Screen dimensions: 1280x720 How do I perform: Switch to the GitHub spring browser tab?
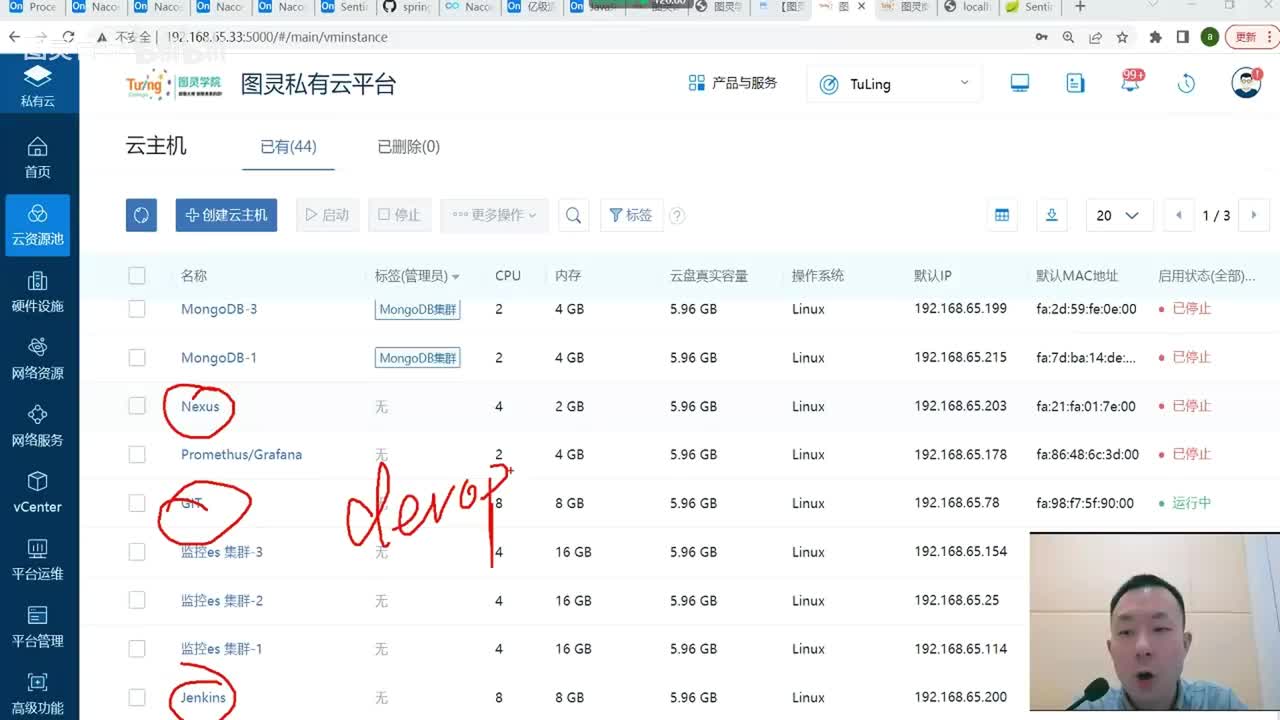click(406, 7)
